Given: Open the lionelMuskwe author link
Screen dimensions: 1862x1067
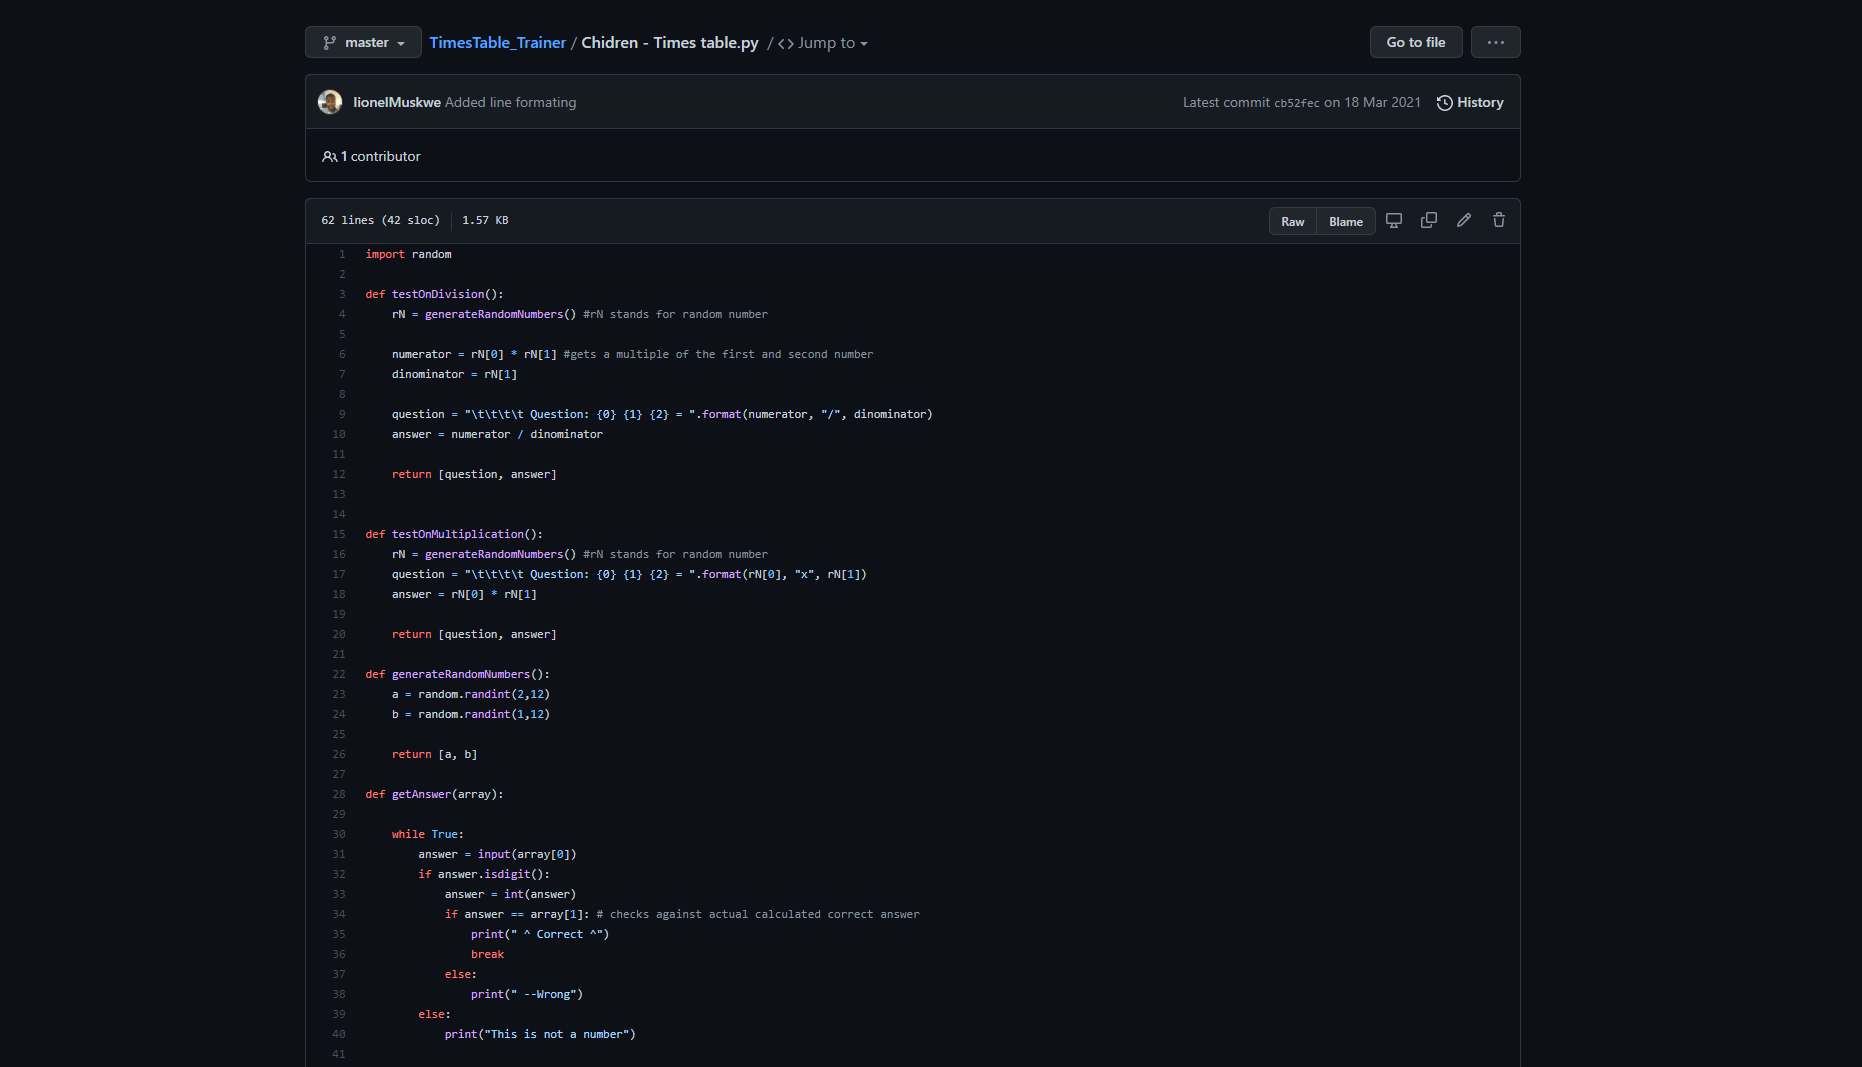Looking at the screenshot, I should pos(397,102).
